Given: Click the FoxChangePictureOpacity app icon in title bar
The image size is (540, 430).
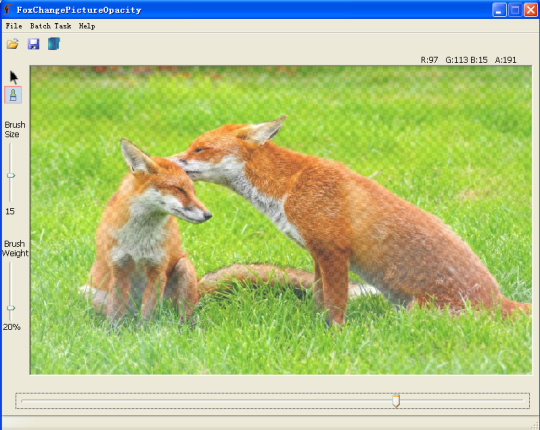Looking at the screenshot, I should click(8, 10).
